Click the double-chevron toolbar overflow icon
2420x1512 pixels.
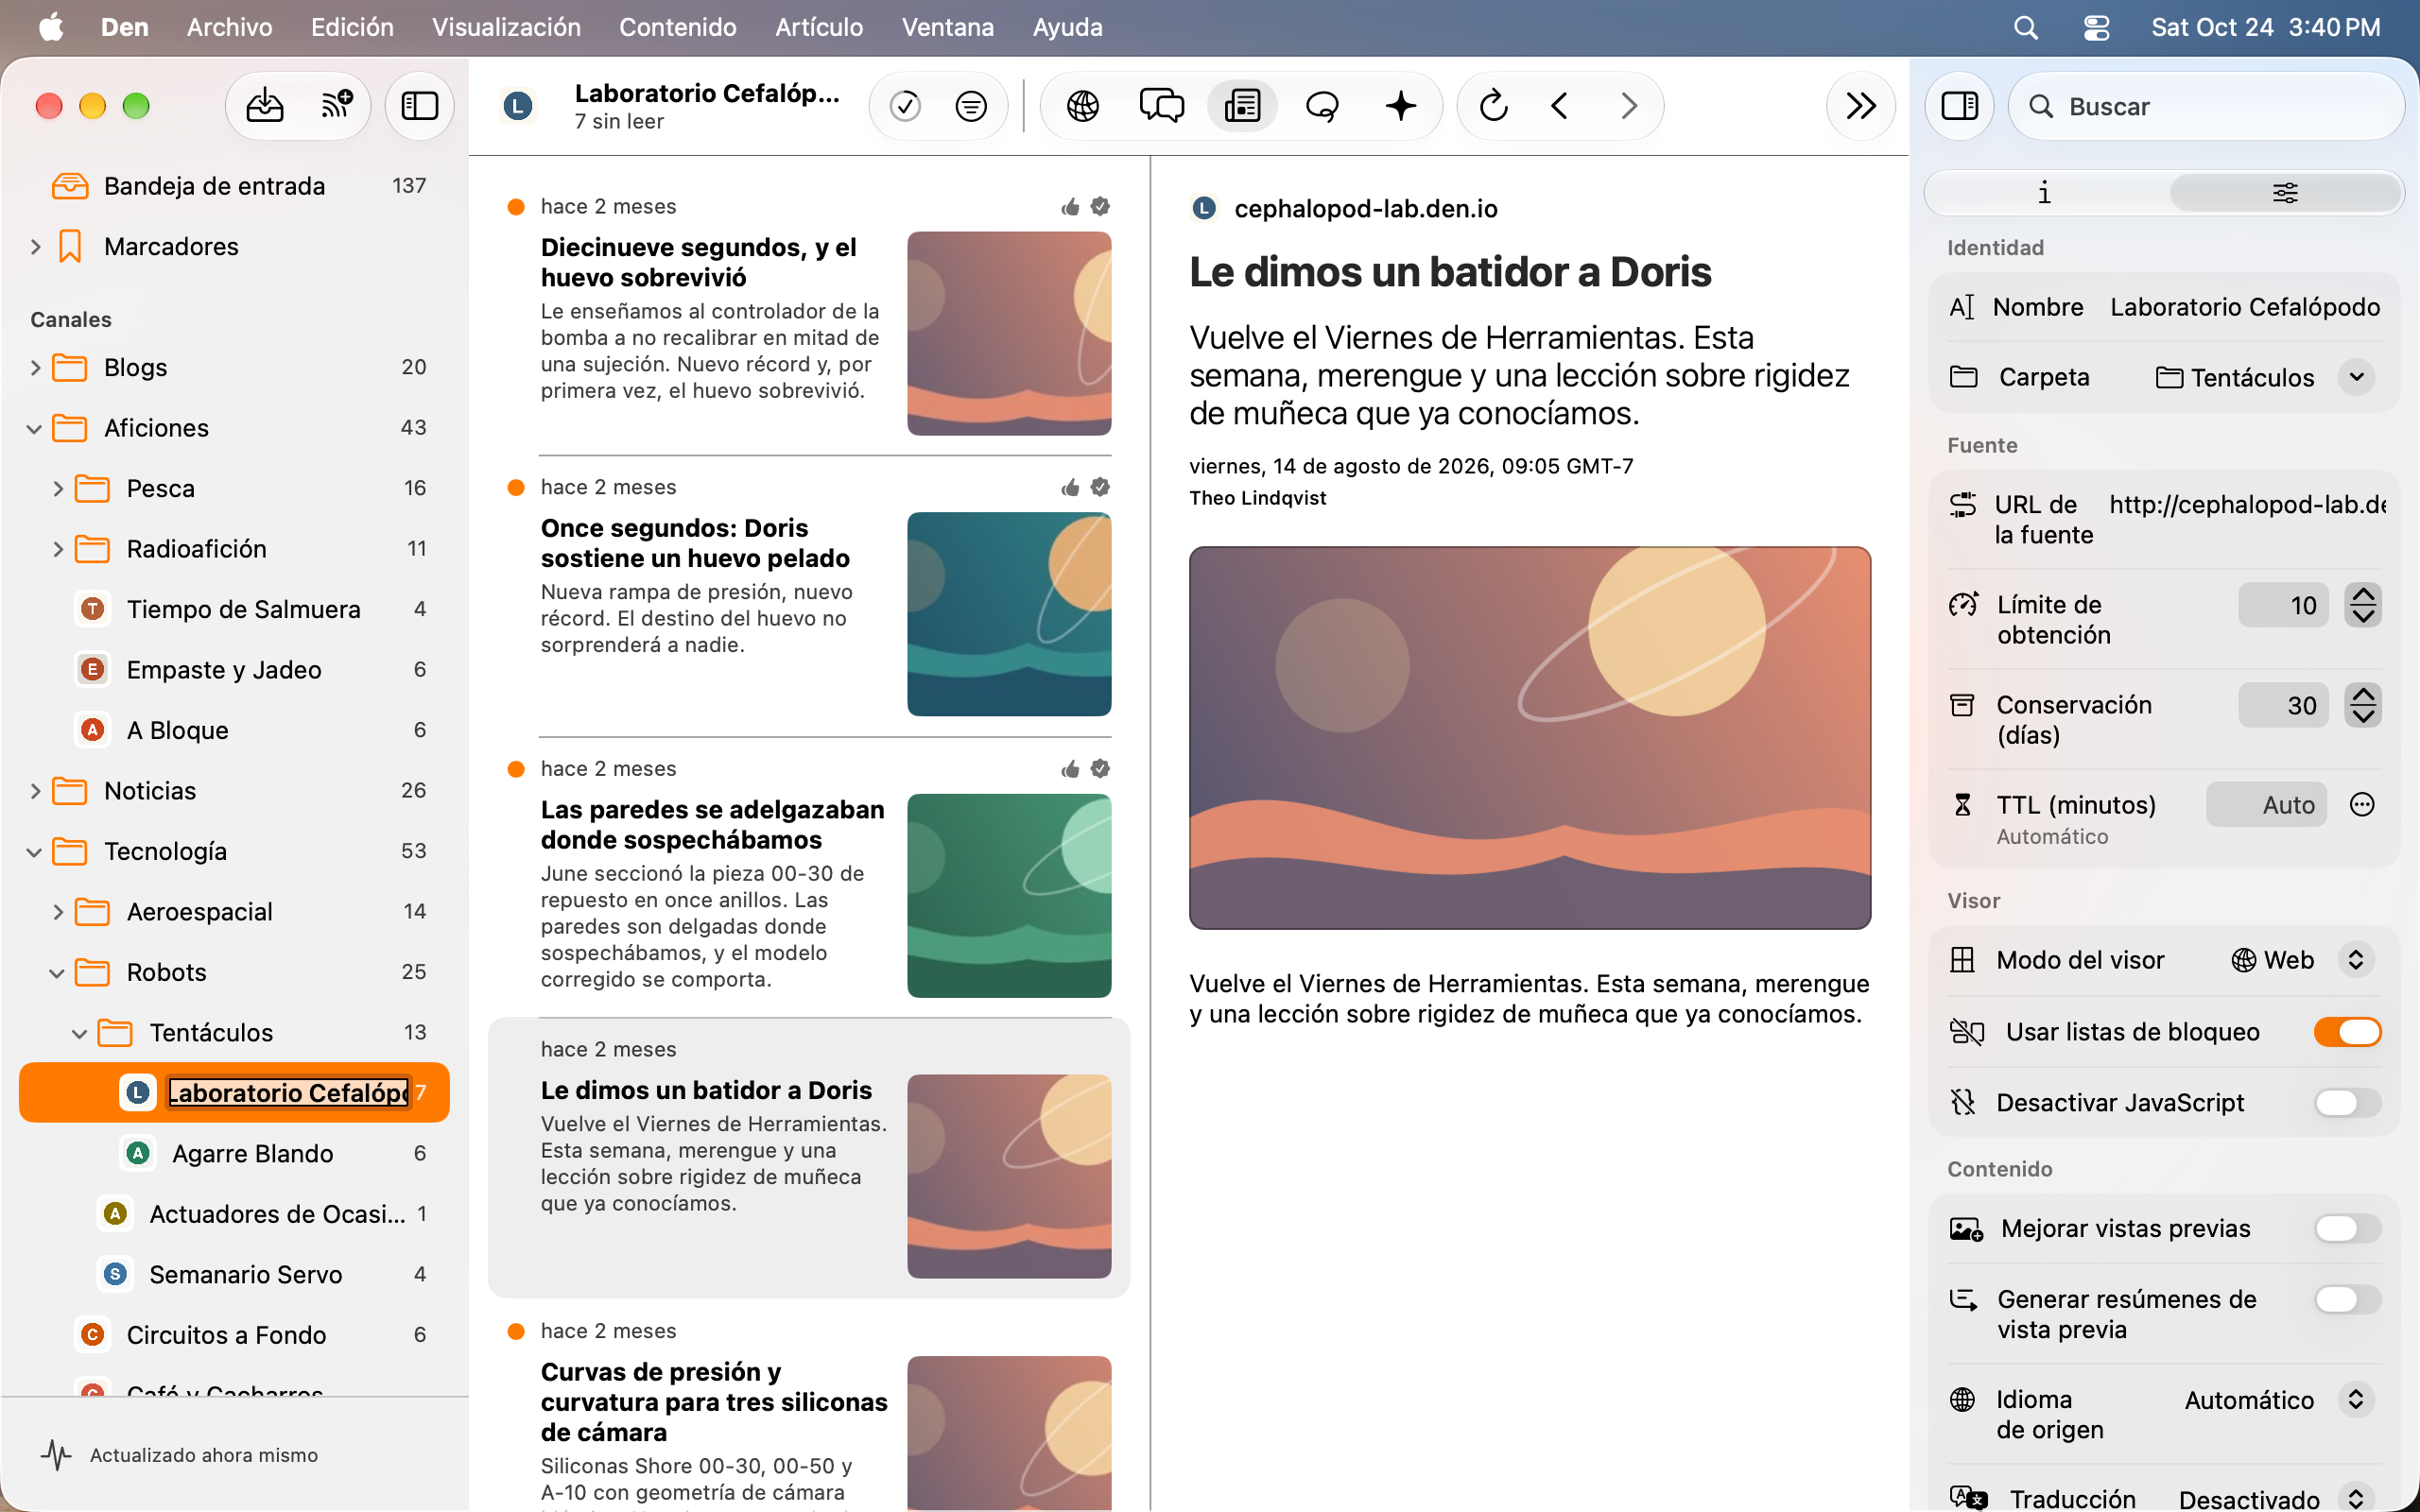(x=1860, y=105)
